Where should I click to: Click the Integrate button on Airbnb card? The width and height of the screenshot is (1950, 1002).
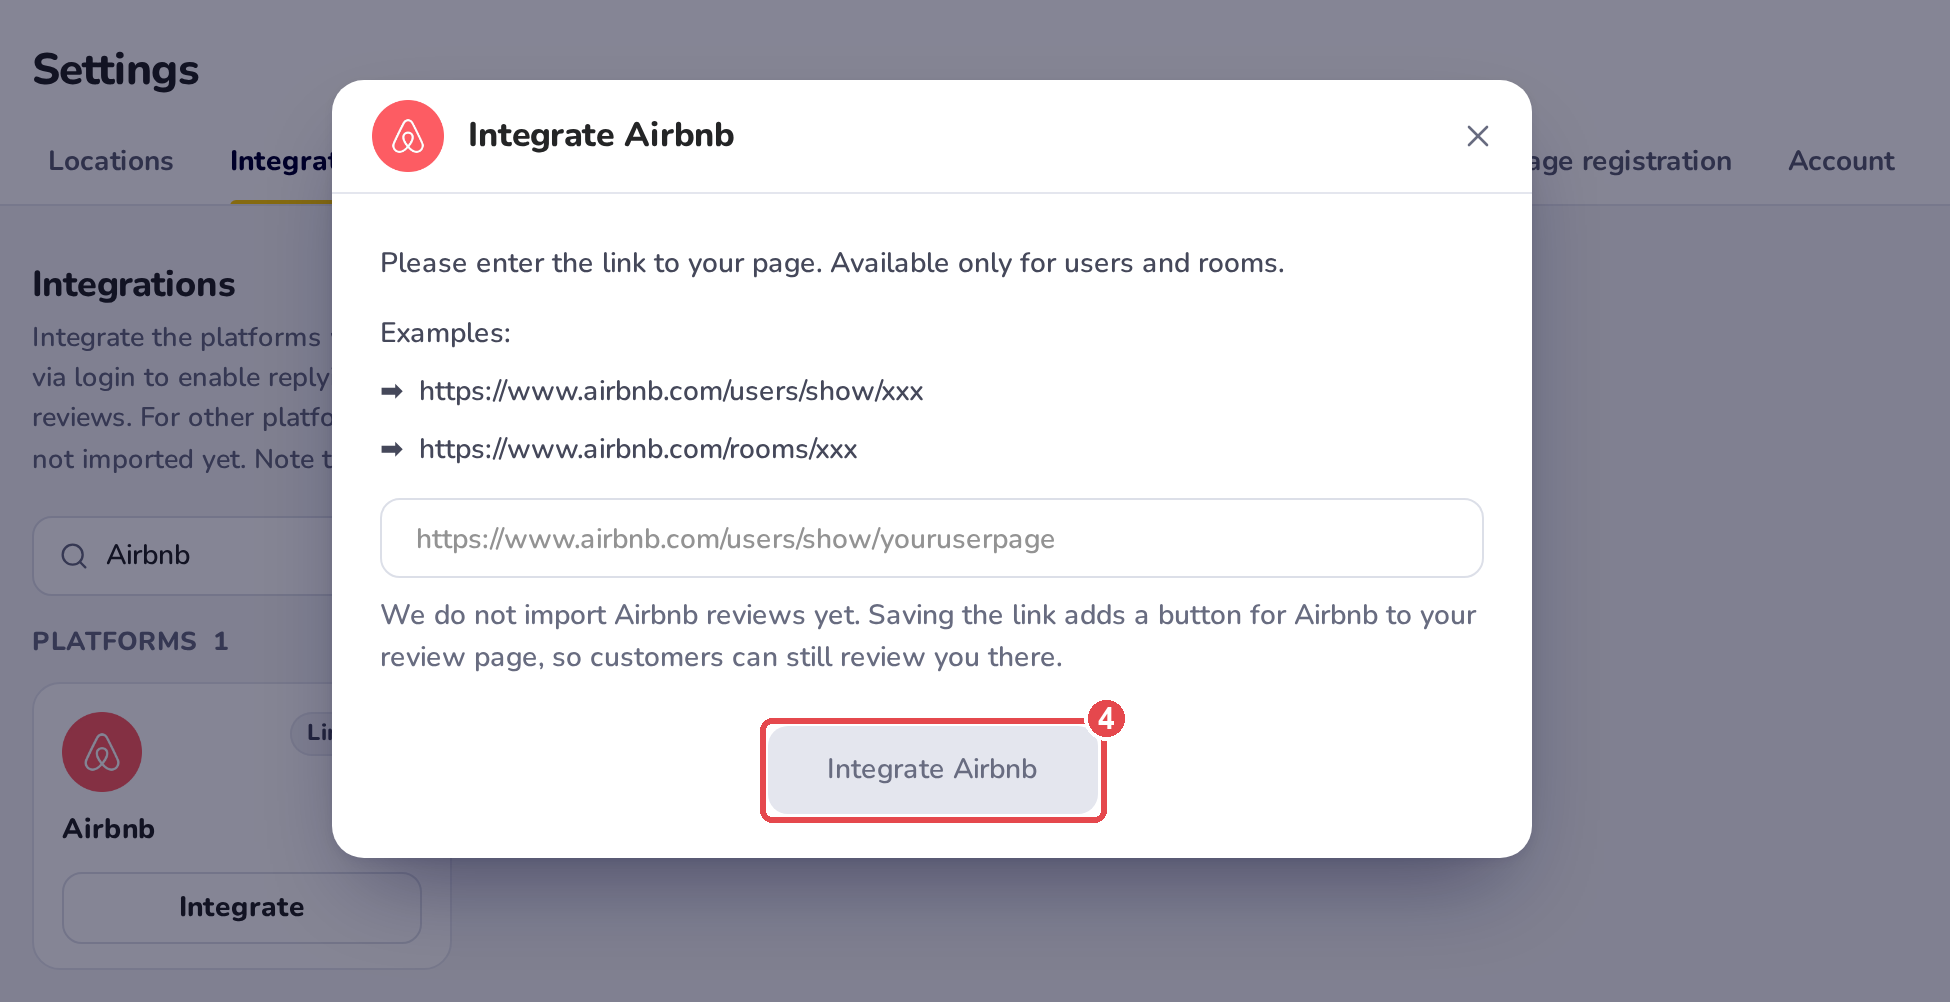coord(241,907)
